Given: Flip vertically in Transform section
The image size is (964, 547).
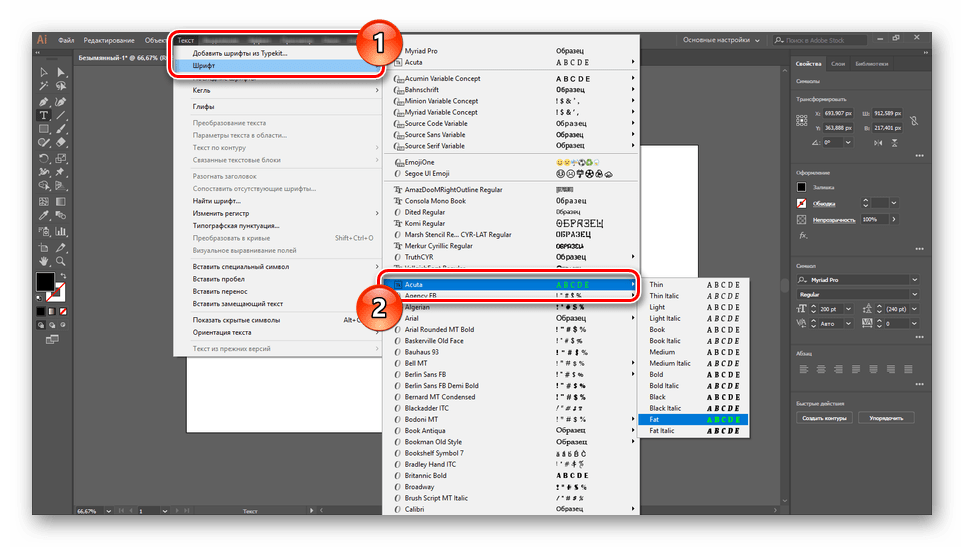Looking at the screenshot, I should 895,143.
